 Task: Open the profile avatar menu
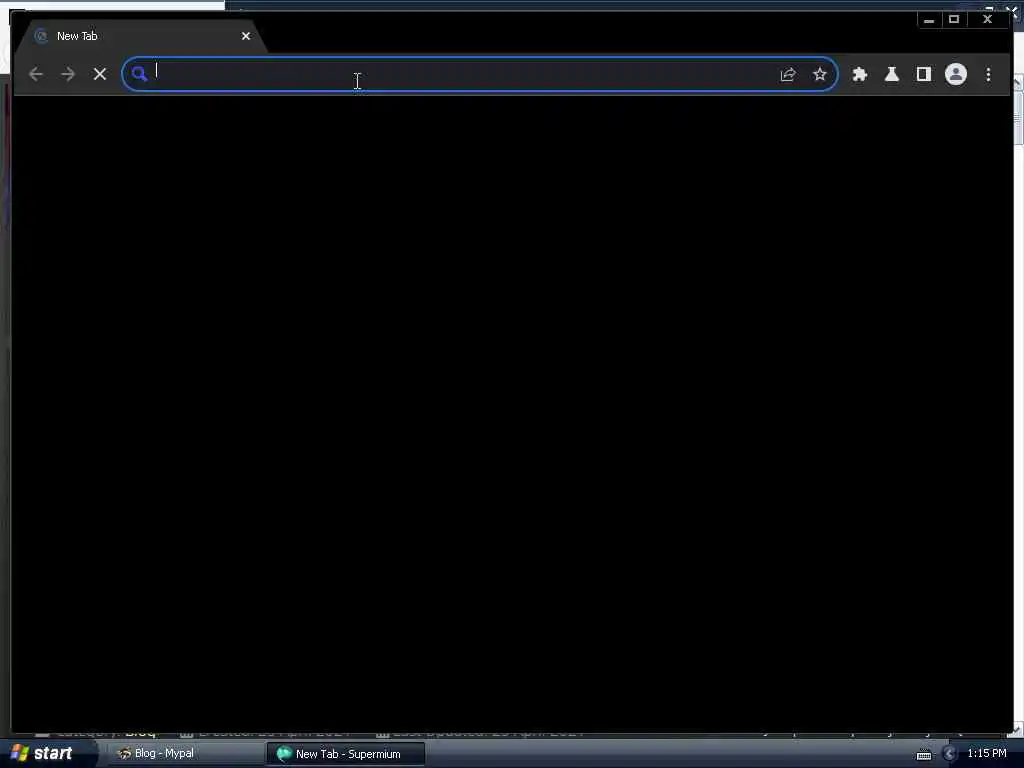(x=955, y=74)
